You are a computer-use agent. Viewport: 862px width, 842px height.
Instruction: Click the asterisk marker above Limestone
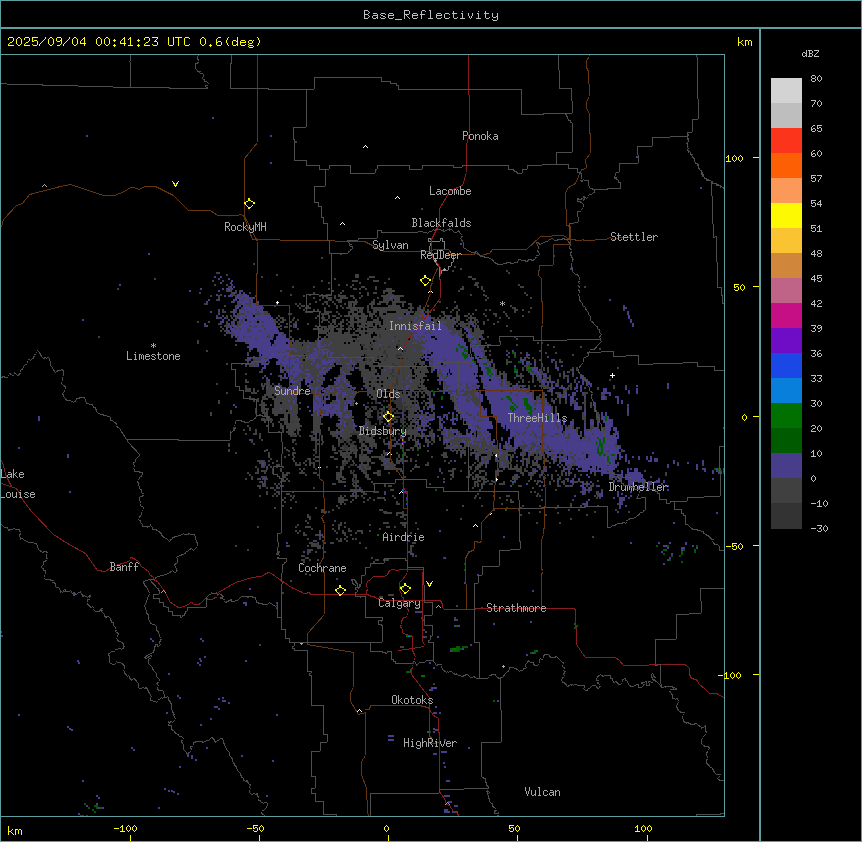(x=153, y=346)
